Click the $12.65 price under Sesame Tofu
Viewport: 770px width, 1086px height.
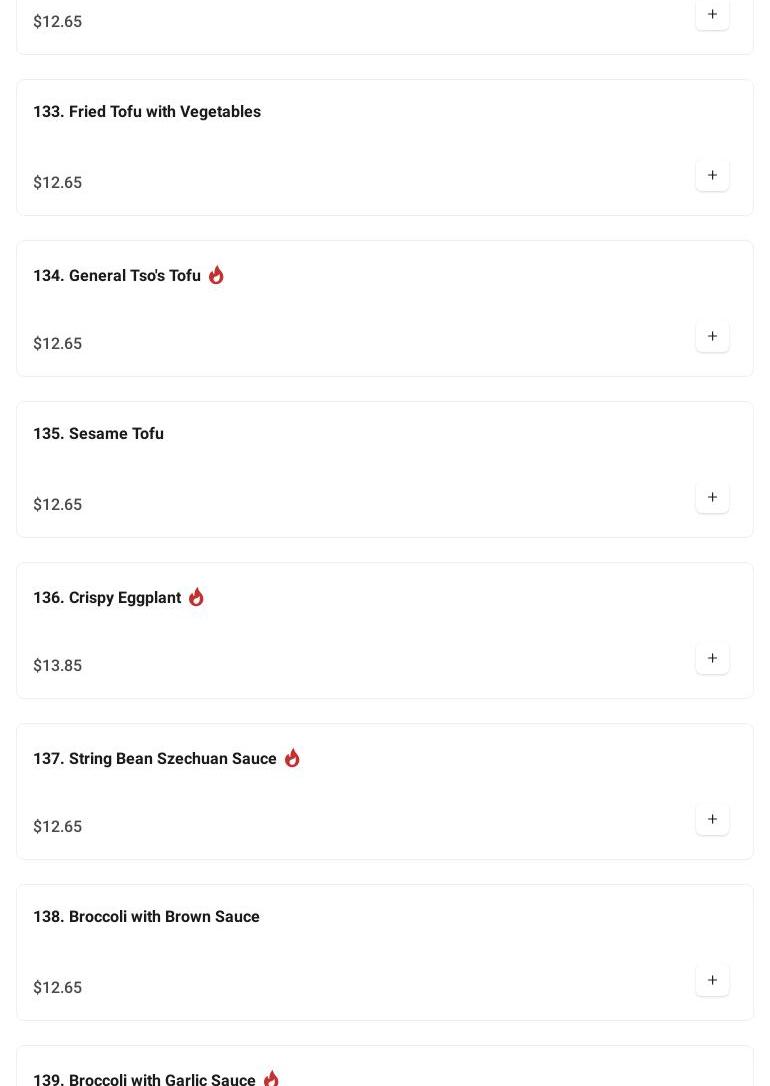click(x=58, y=505)
